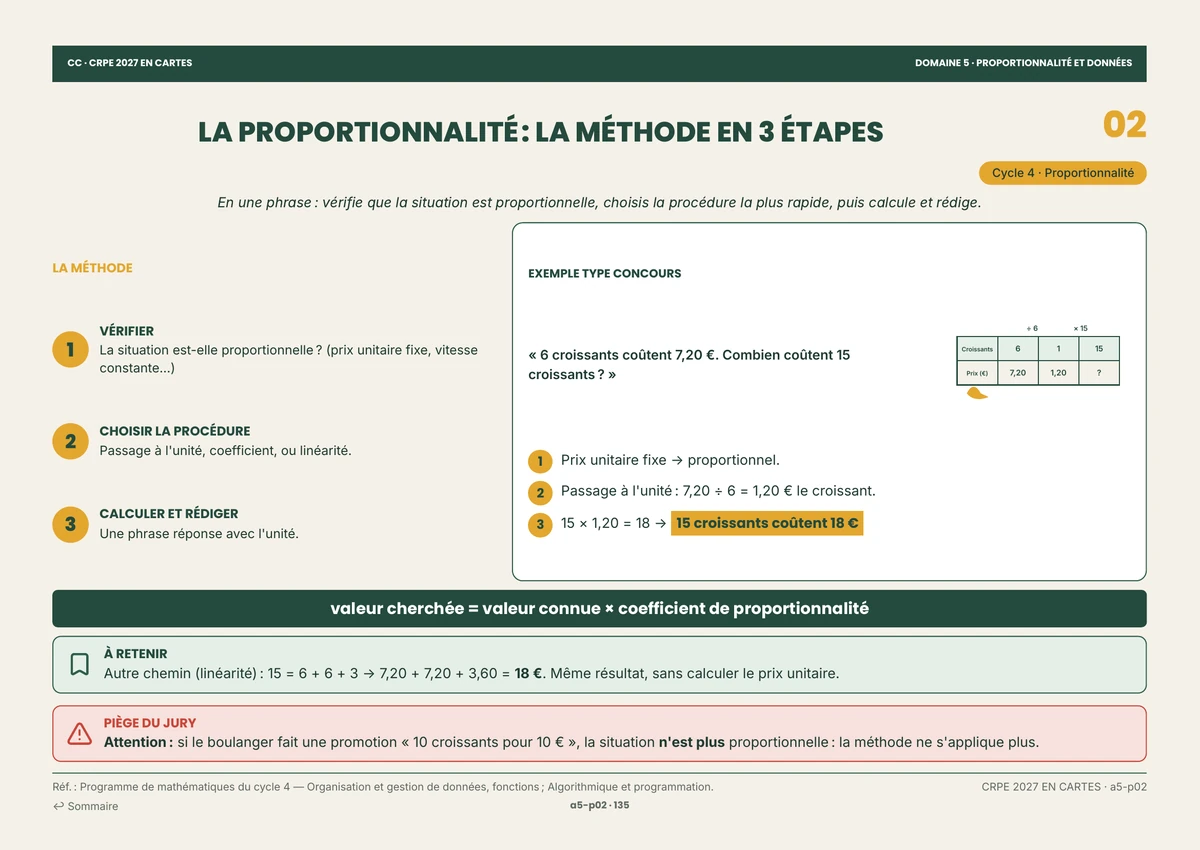This screenshot has width=1200, height=850.
Task: Click the small circle 3 before '15 × 1,20 = 18'
Action: click(x=540, y=524)
